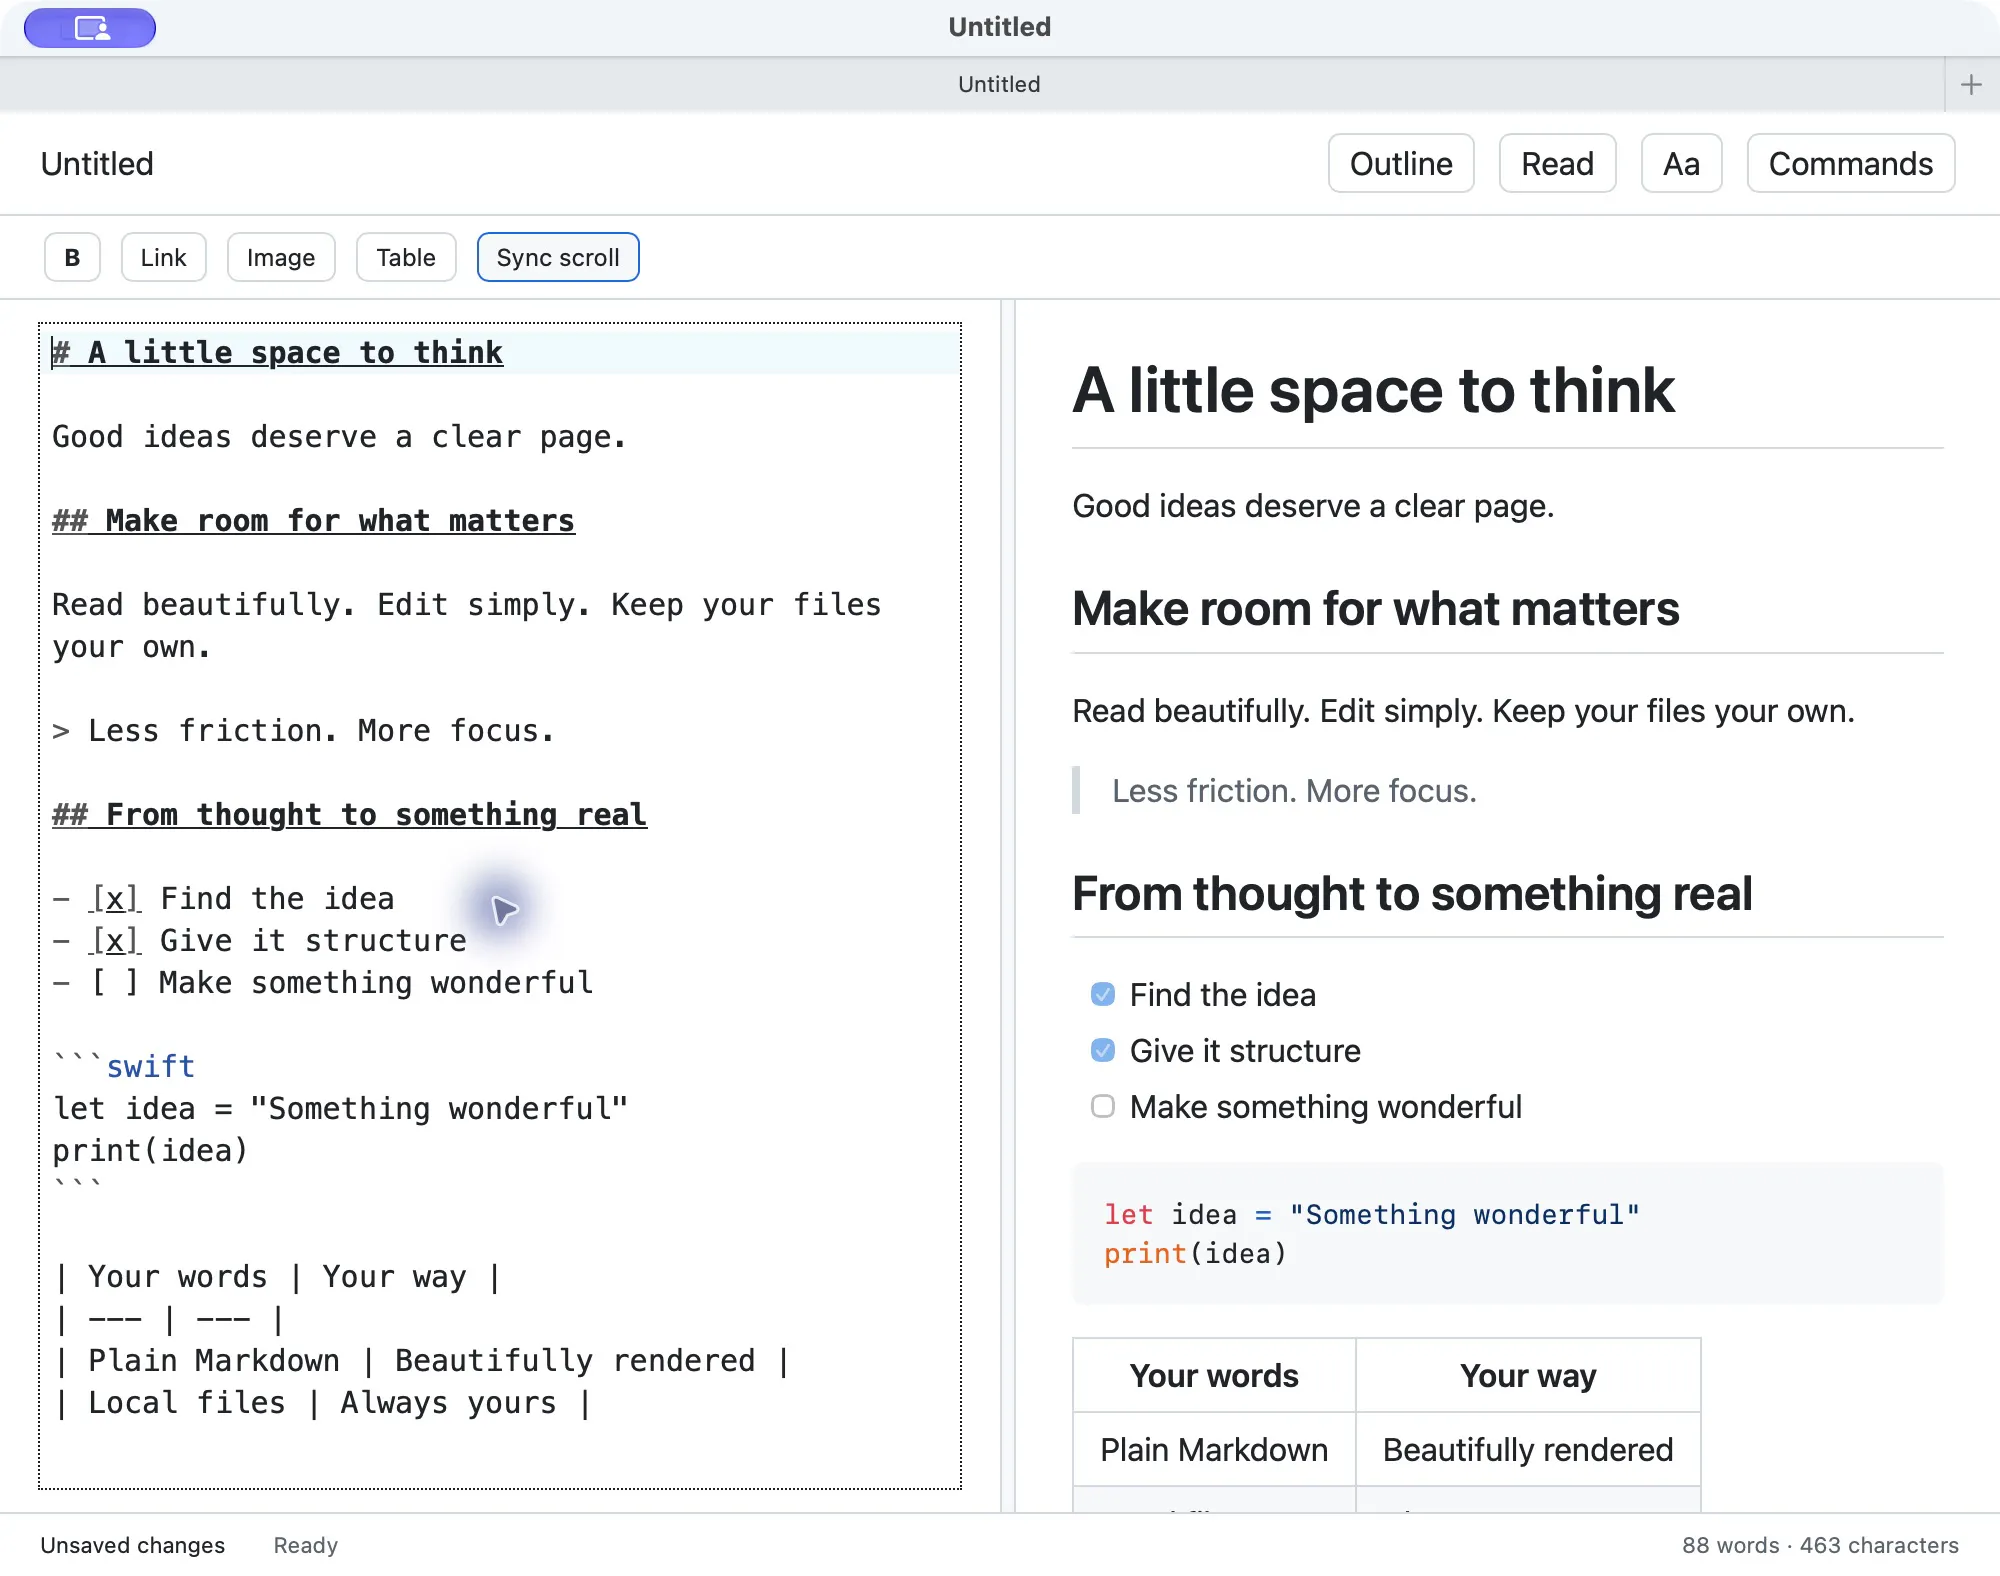Place cursor in '# A little space to think' line
The image size is (2000, 1576).
(x=278, y=353)
